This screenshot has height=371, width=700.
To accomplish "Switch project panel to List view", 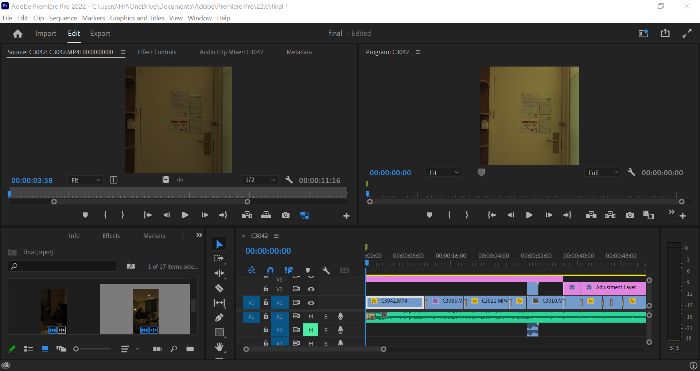I will tap(28, 349).
